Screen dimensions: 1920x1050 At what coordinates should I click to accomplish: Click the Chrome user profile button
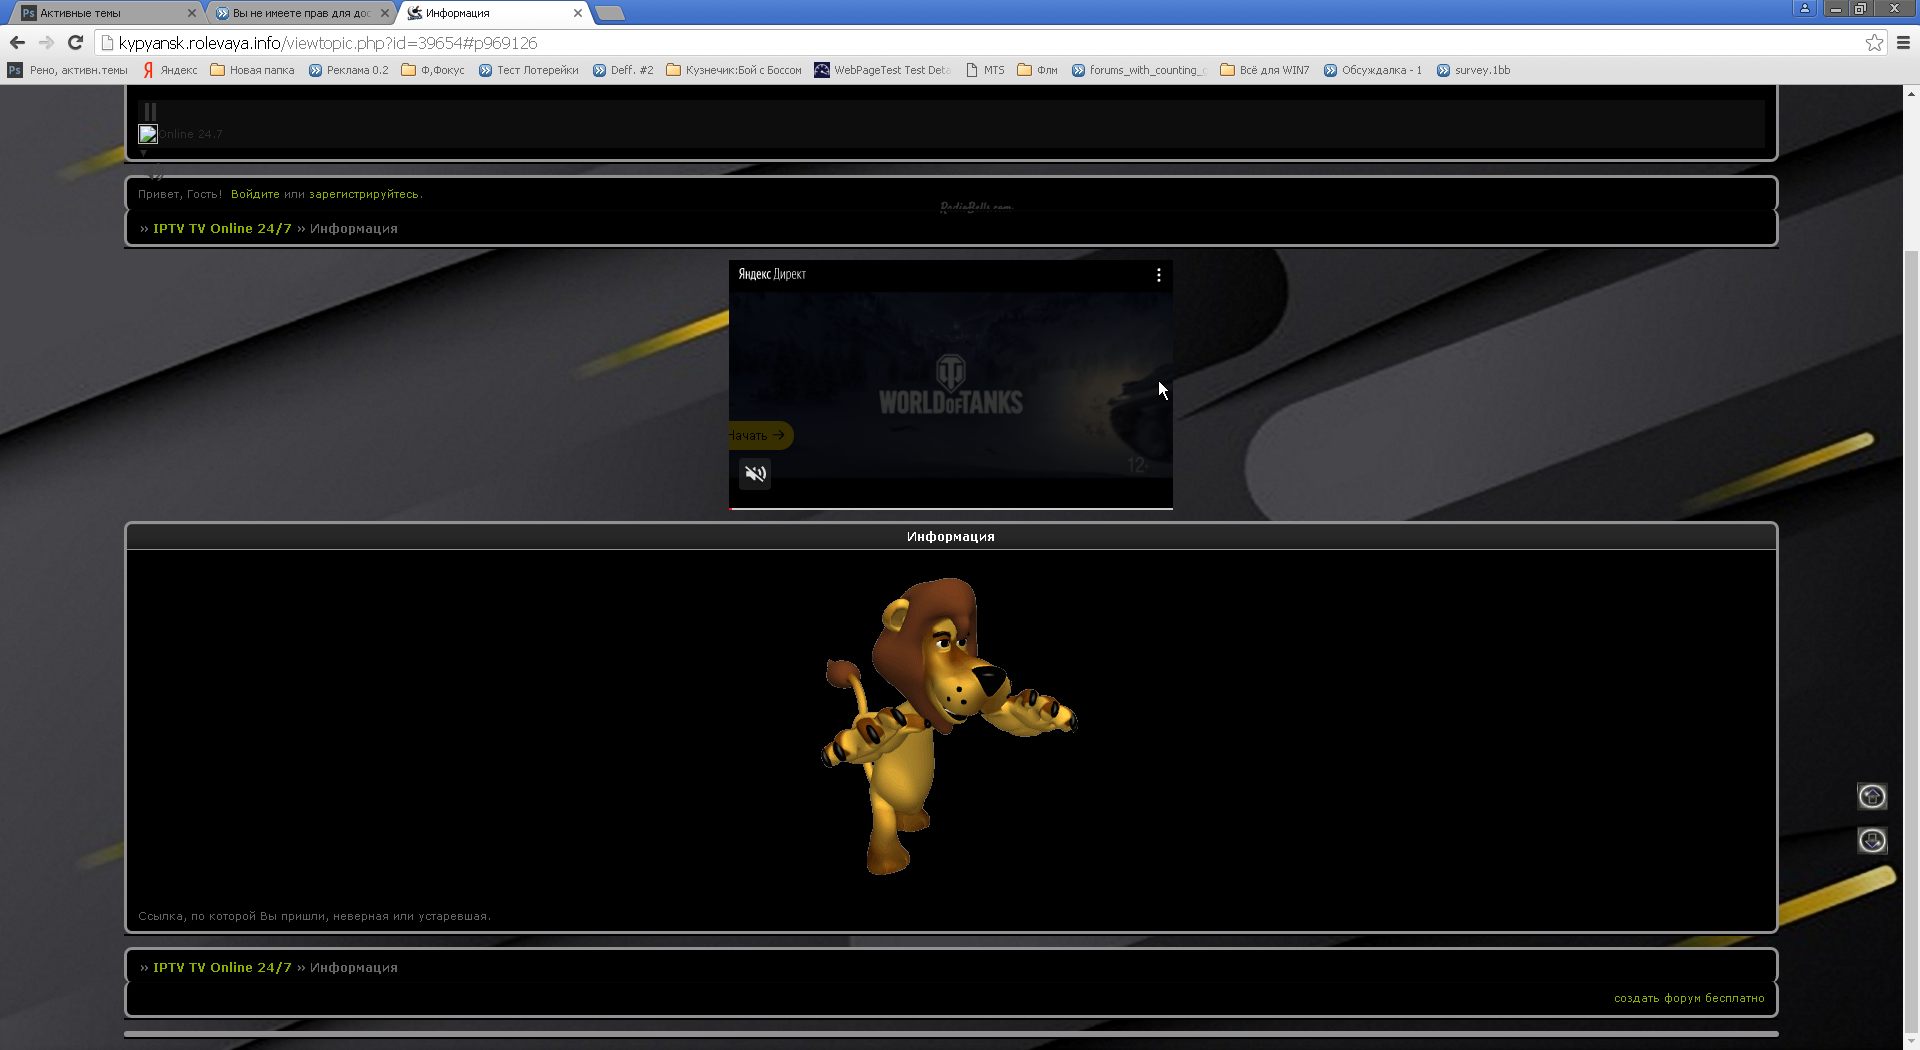point(1804,8)
